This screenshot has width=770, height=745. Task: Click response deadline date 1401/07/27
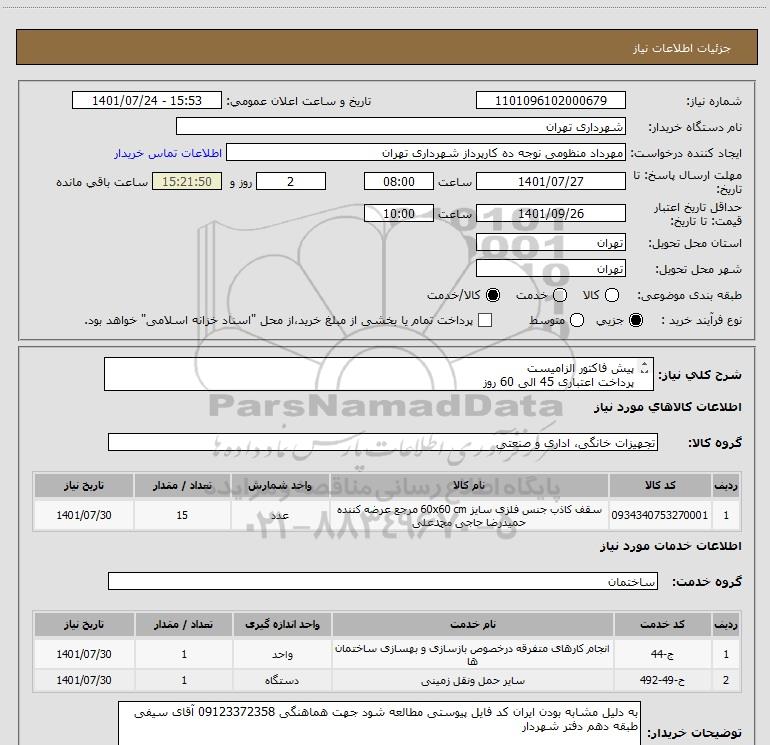[550, 181]
